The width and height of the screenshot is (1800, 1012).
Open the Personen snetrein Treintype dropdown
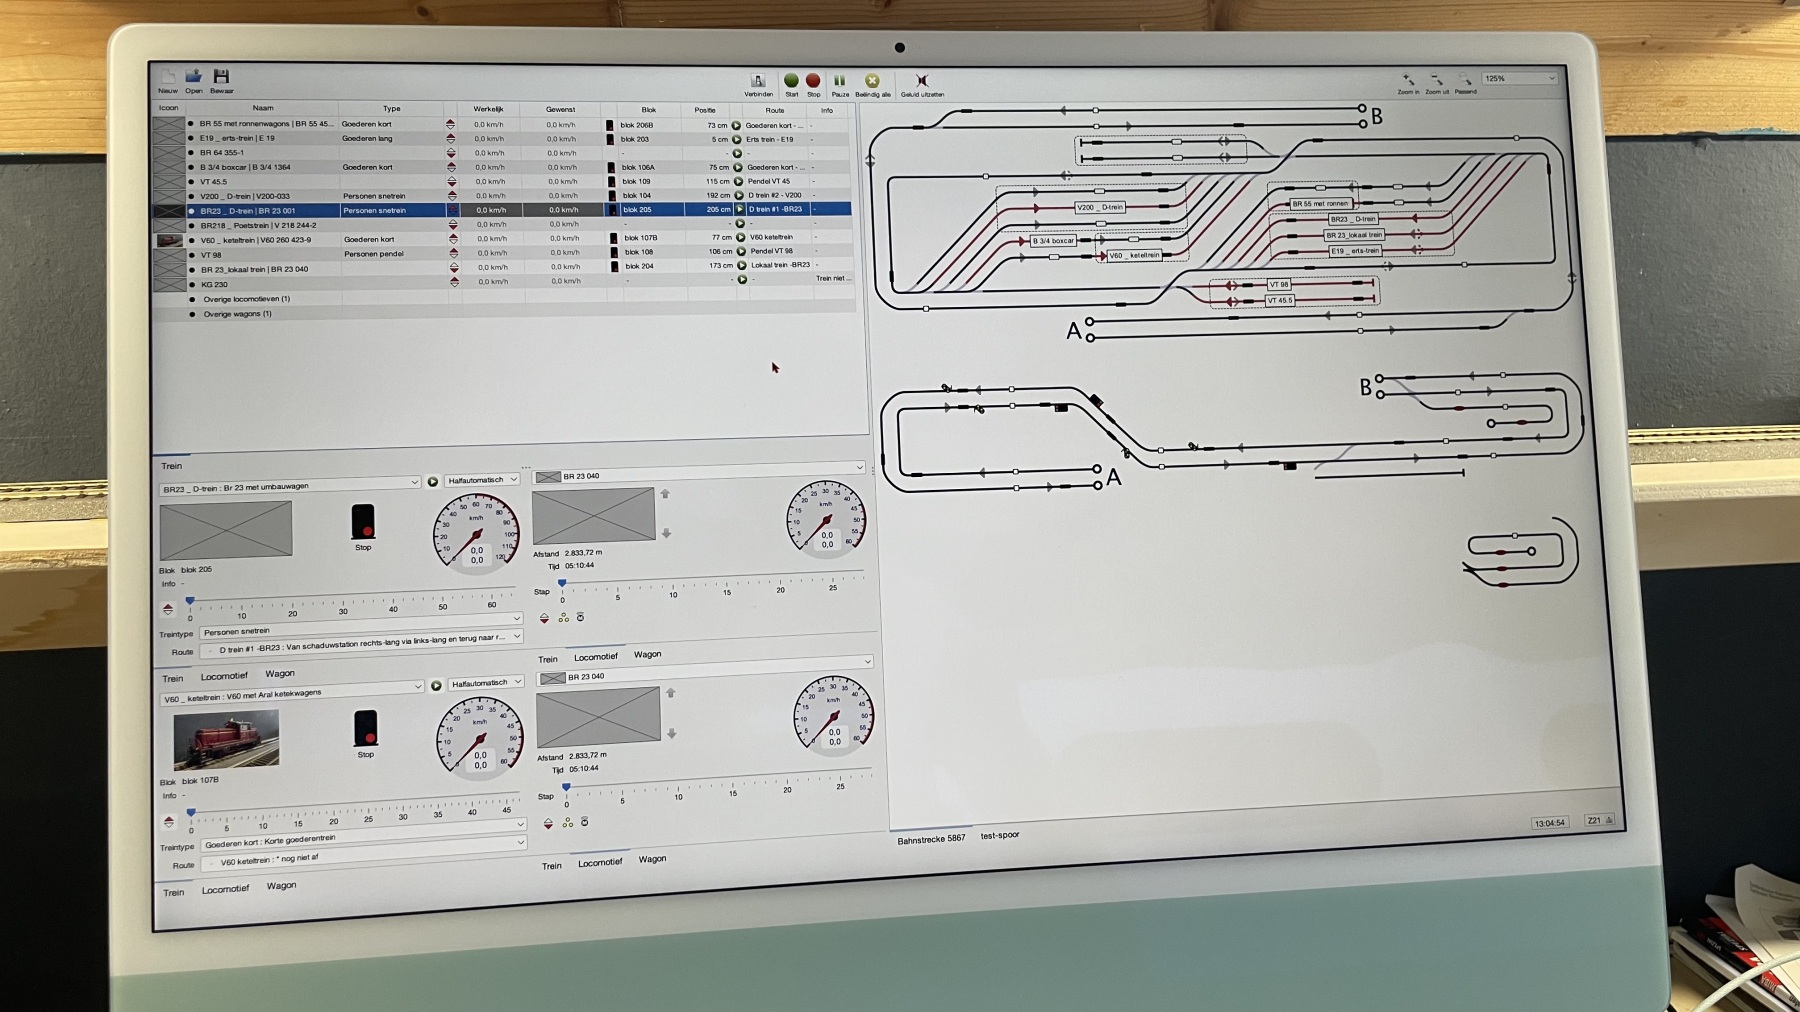[x=361, y=627]
